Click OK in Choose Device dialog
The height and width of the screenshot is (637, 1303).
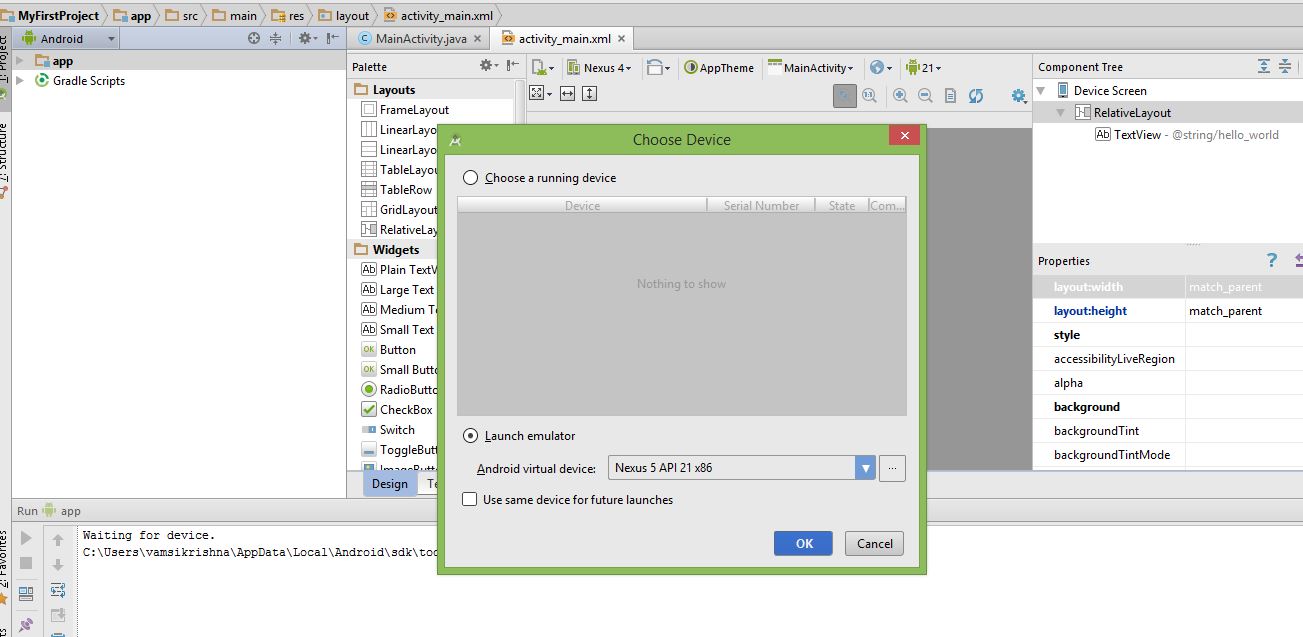(803, 543)
